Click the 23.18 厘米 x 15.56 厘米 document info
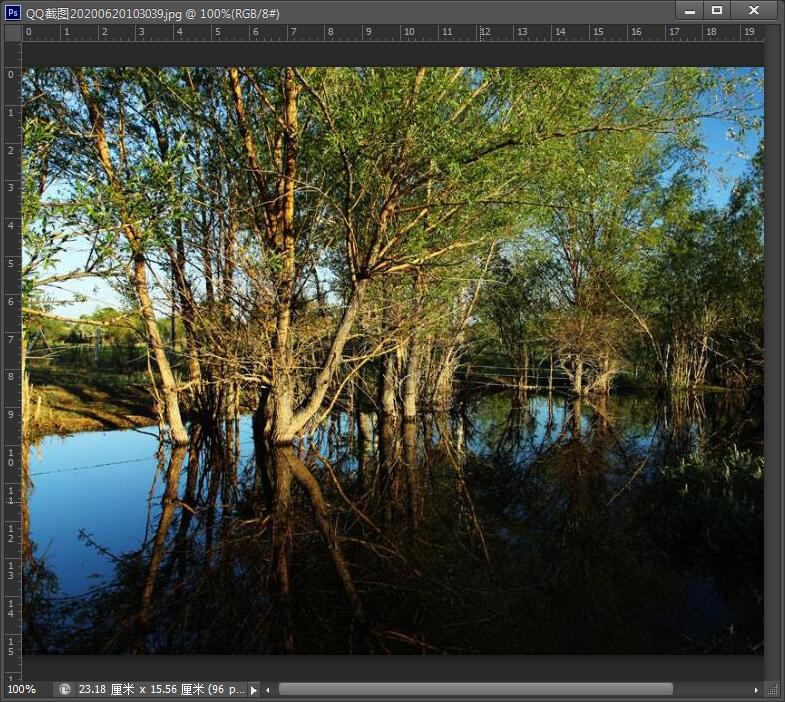Image resolution: width=785 pixels, height=702 pixels. (x=160, y=689)
